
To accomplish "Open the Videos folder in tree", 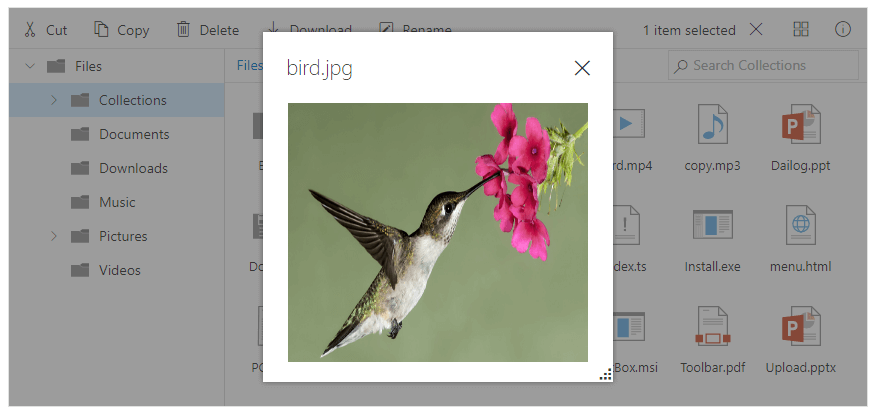I will 119,270.
